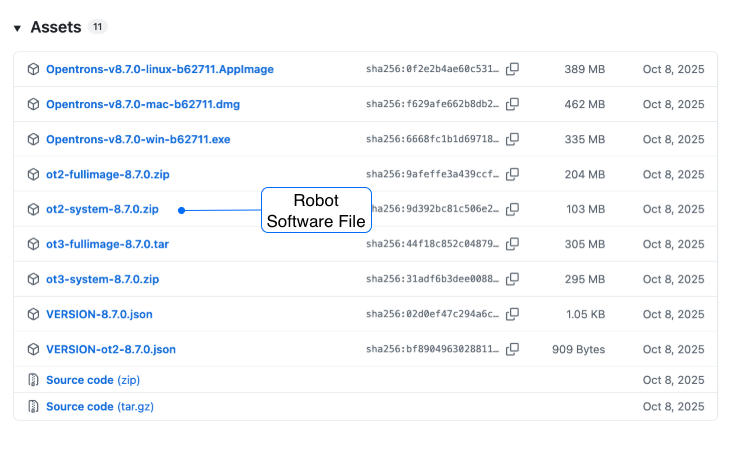Select hash text sha256:f629afe662b8db2…
Image resolution: width=732 pixels, height=450 pixels.
[432, 104]
